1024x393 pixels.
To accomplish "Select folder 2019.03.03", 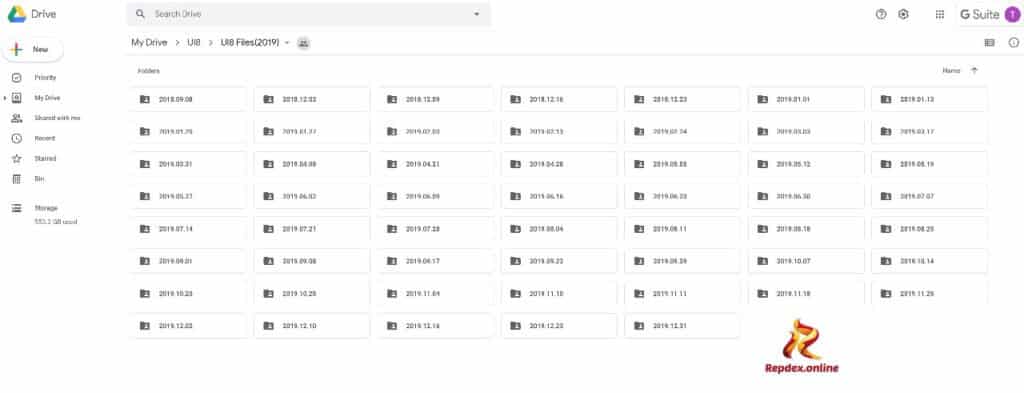I will (x=806, y=132).
